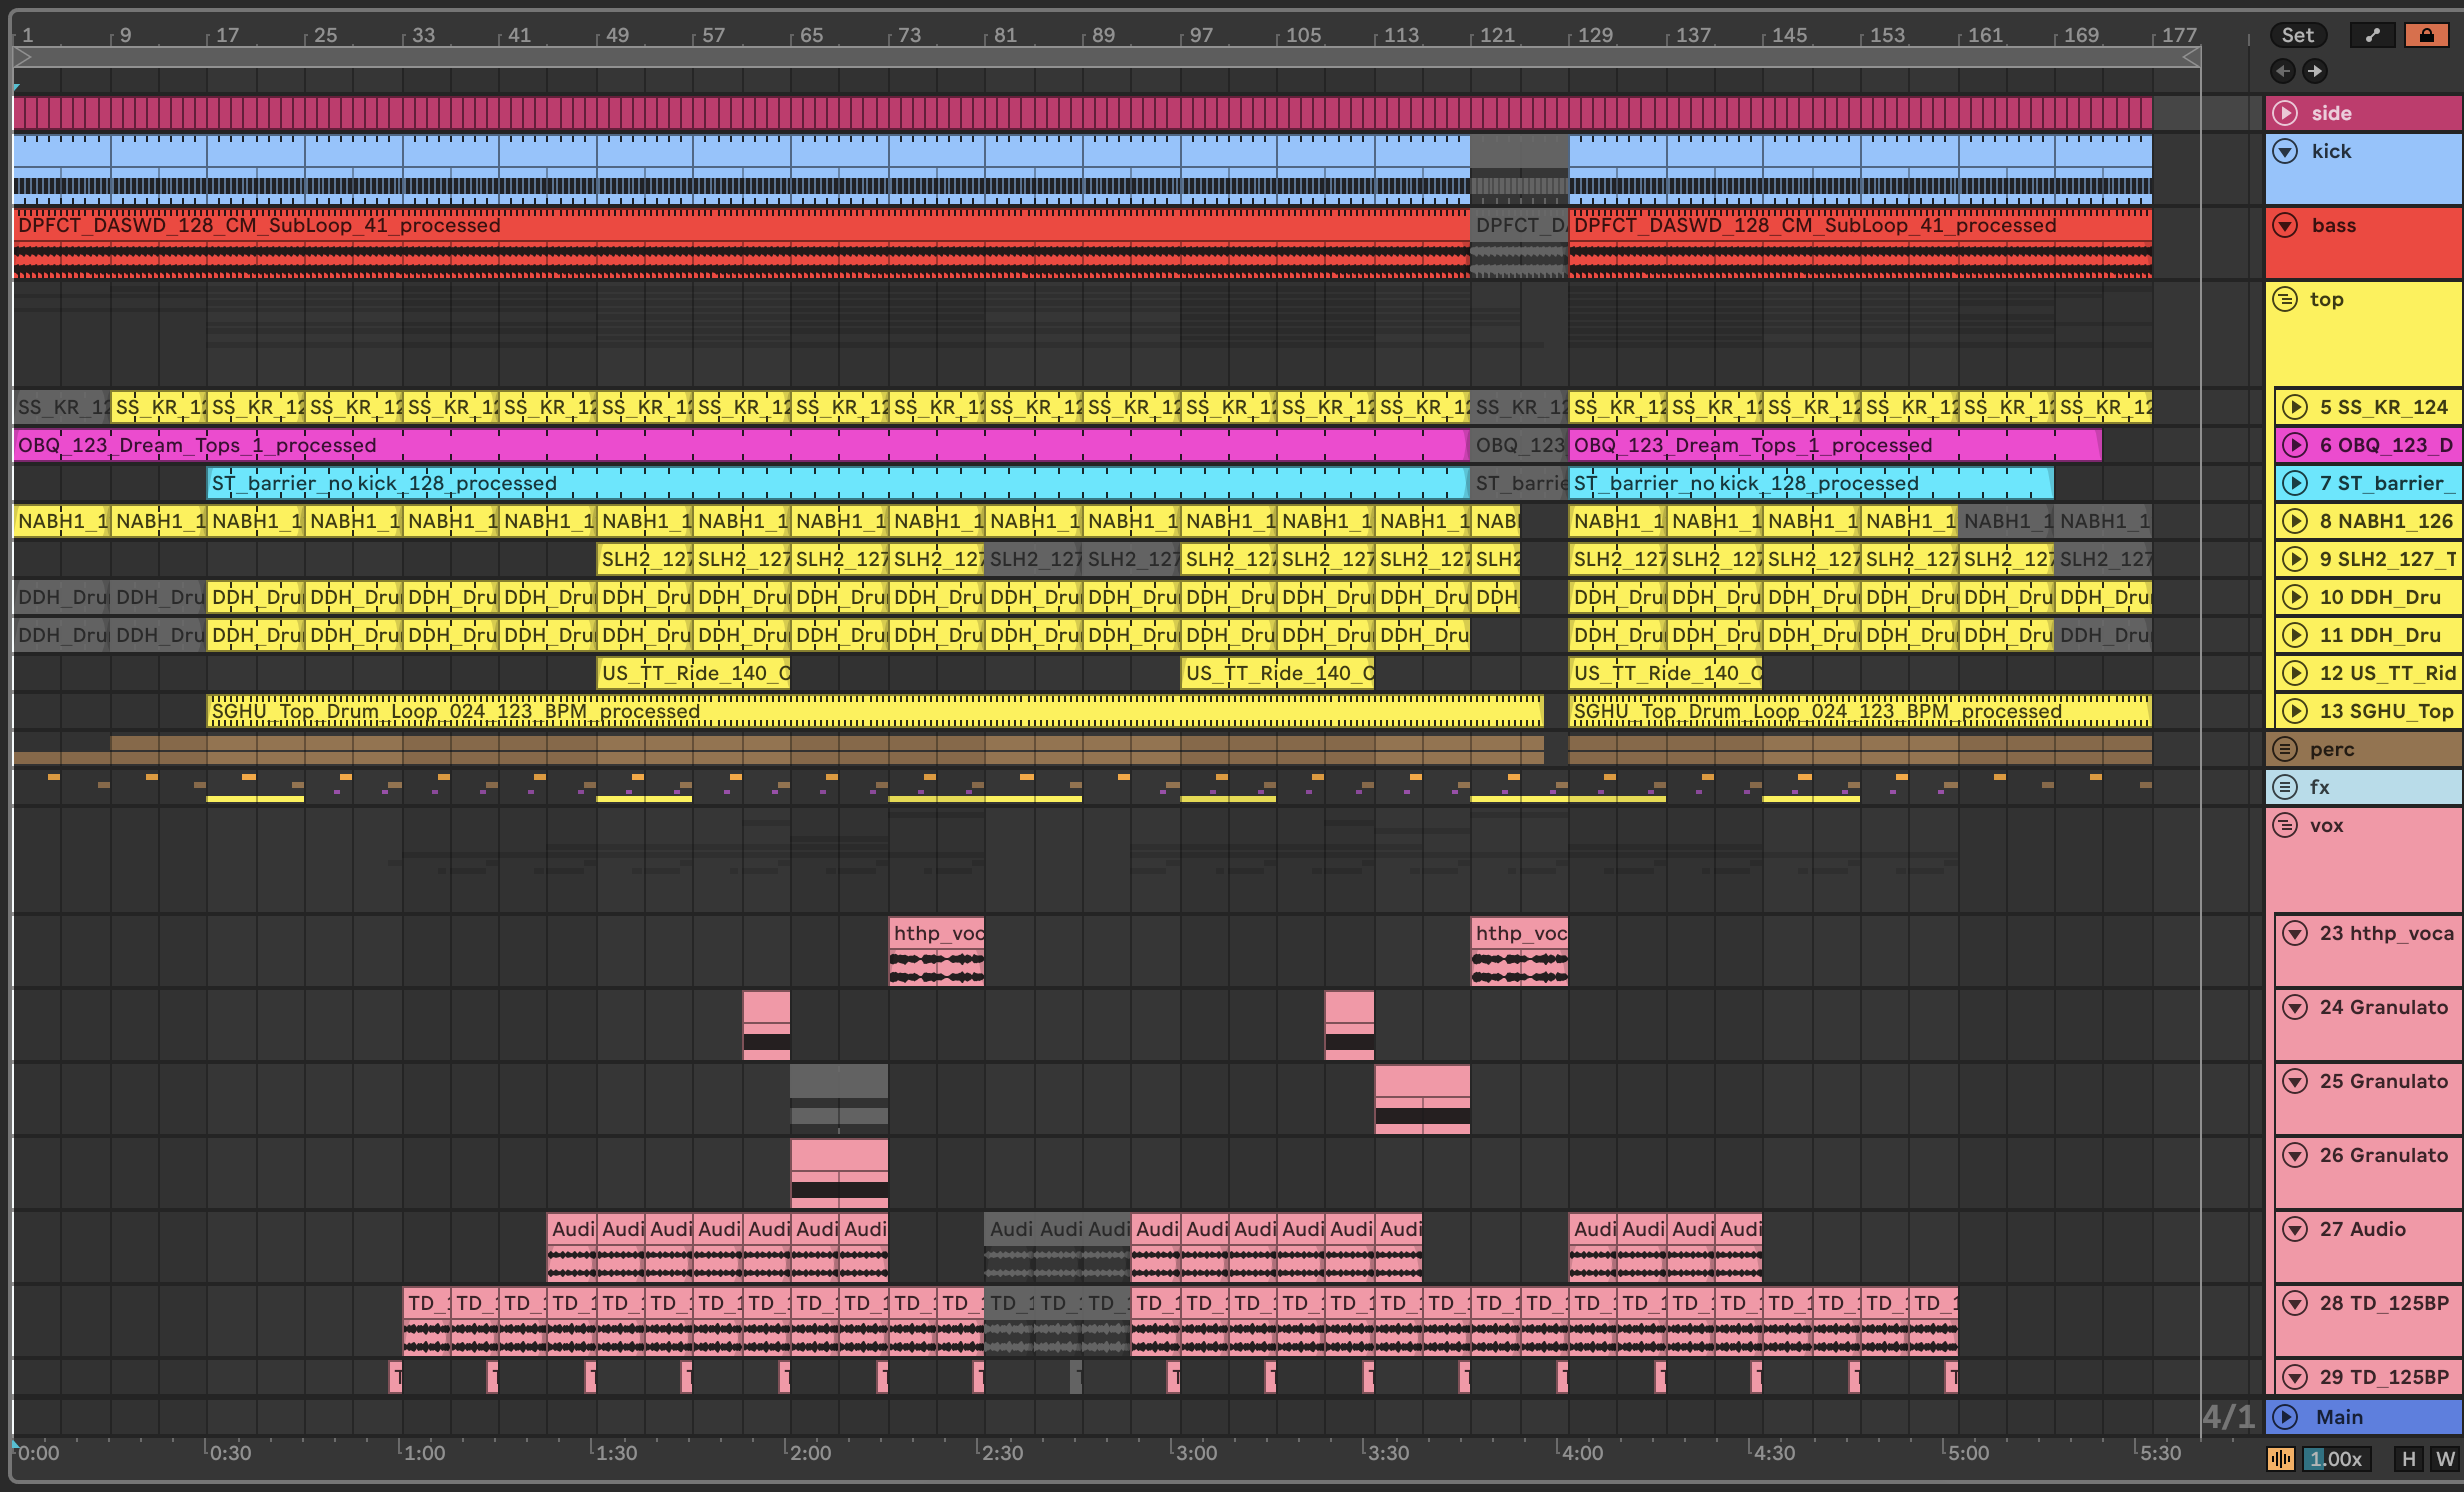
Task: Select the 7 ST_barrier track header
Action: click(2385, 483)
